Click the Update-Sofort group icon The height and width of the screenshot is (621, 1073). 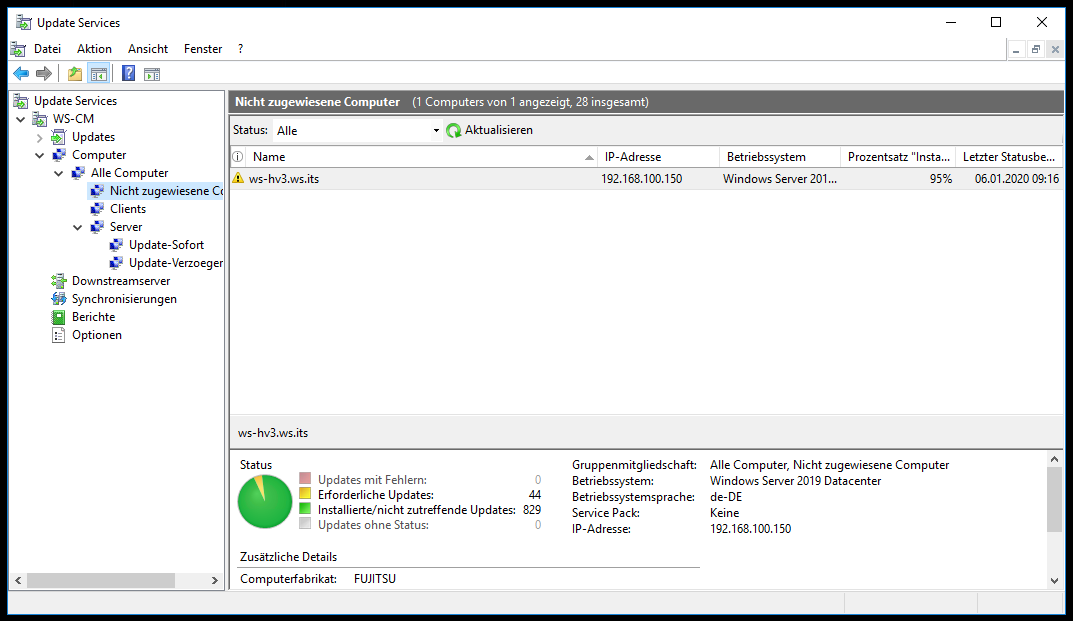coord(116,244)
